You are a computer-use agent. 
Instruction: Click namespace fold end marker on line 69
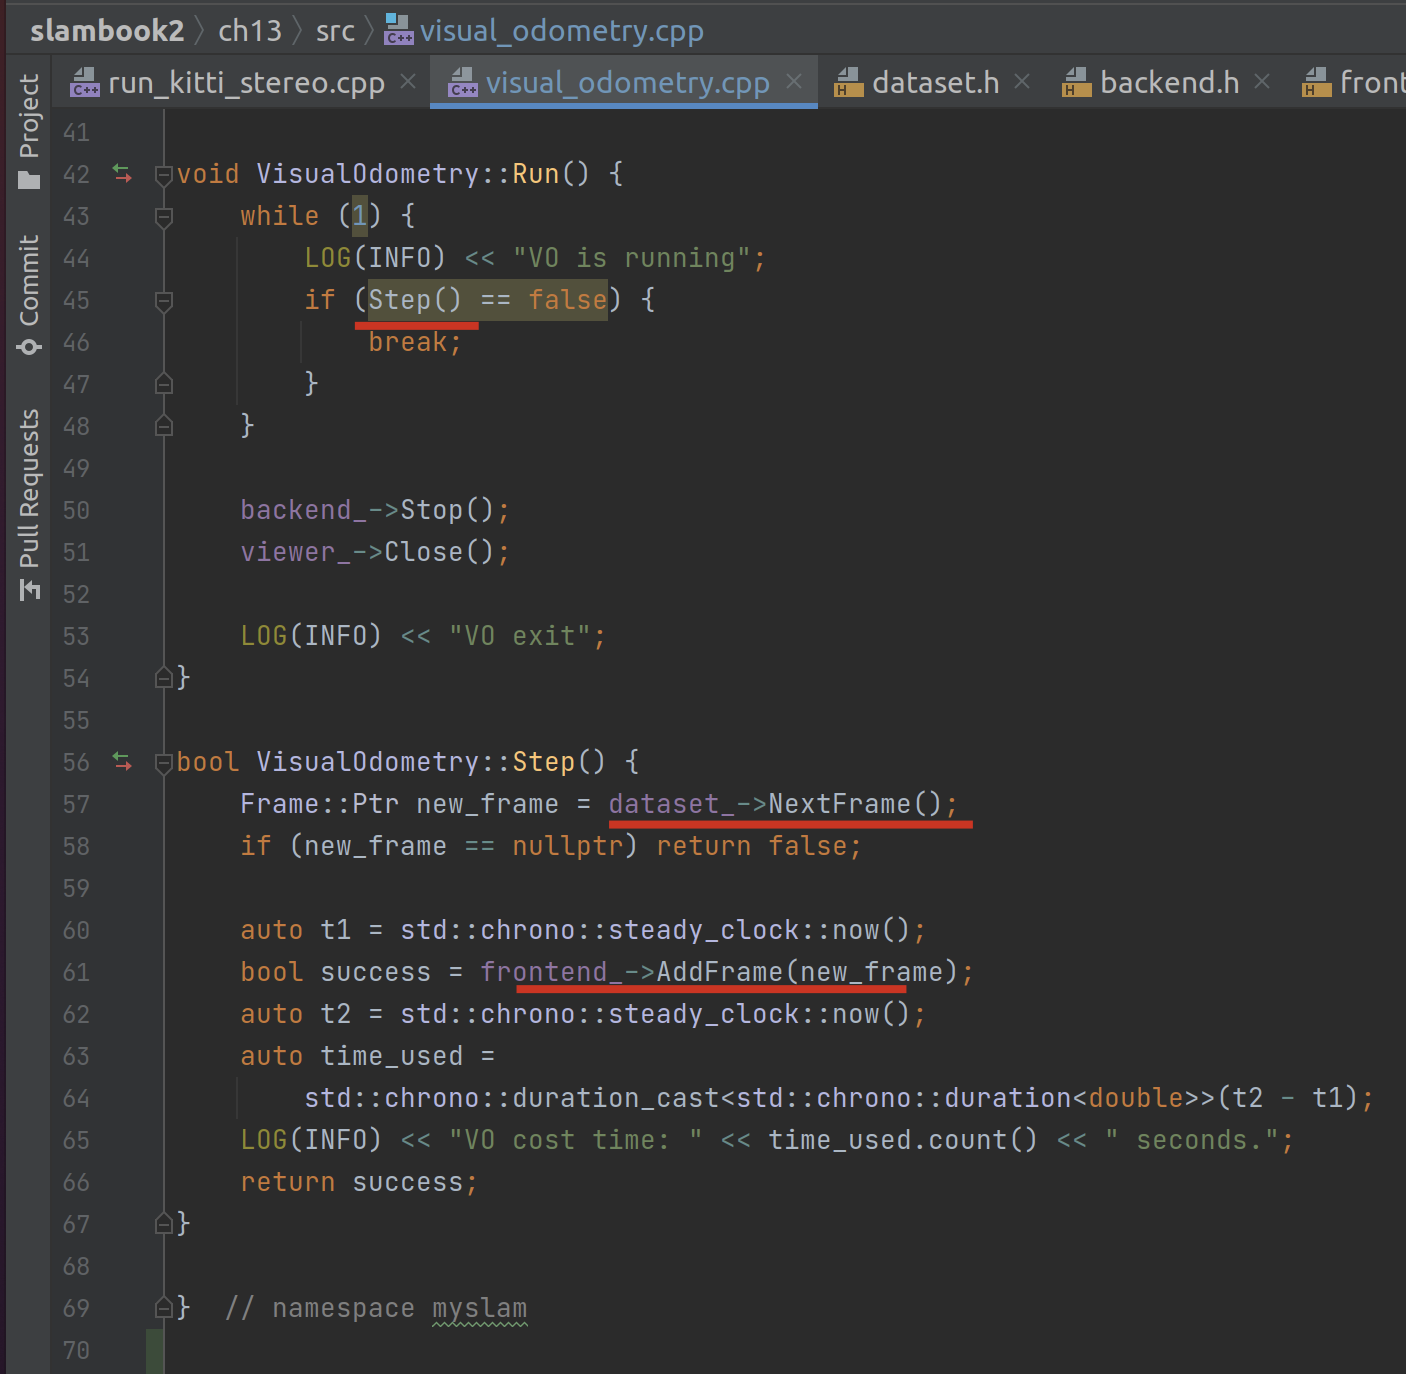164,1308
